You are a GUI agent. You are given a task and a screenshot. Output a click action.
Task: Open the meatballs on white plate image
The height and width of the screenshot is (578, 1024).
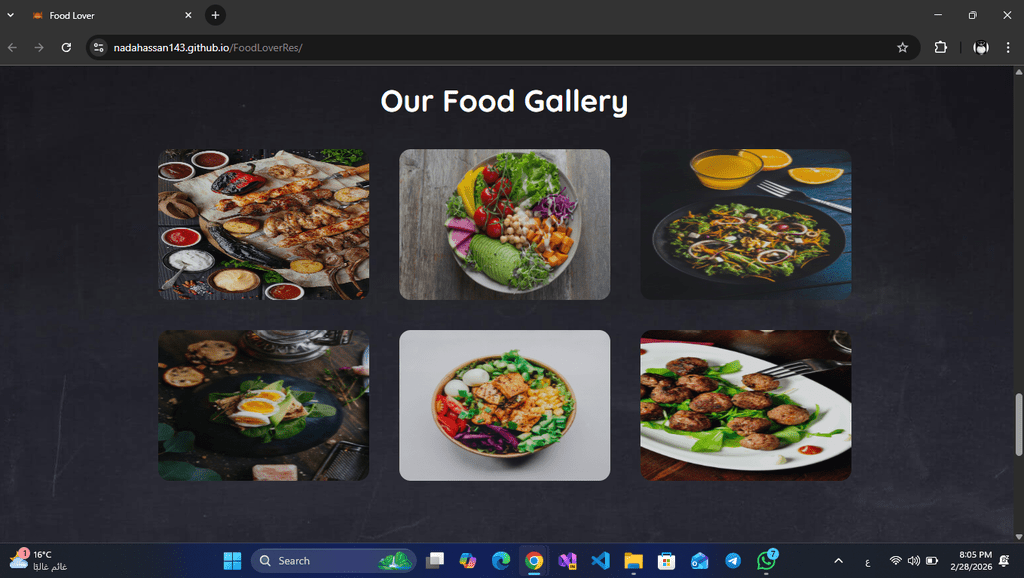(x=746, y=406)
